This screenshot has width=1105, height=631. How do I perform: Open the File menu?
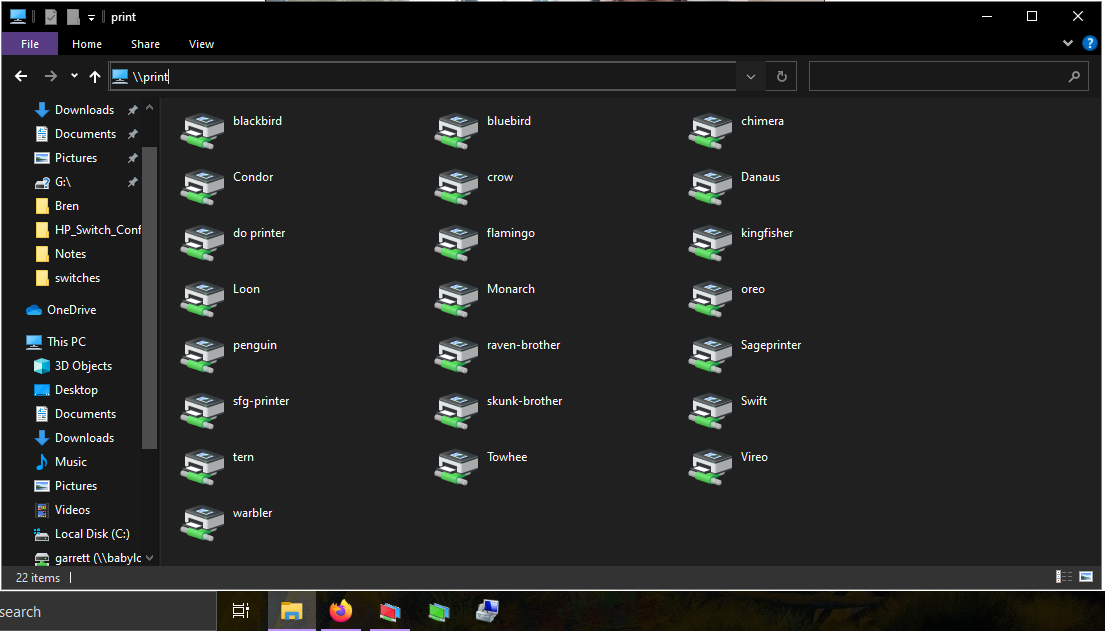click(30, 44)
